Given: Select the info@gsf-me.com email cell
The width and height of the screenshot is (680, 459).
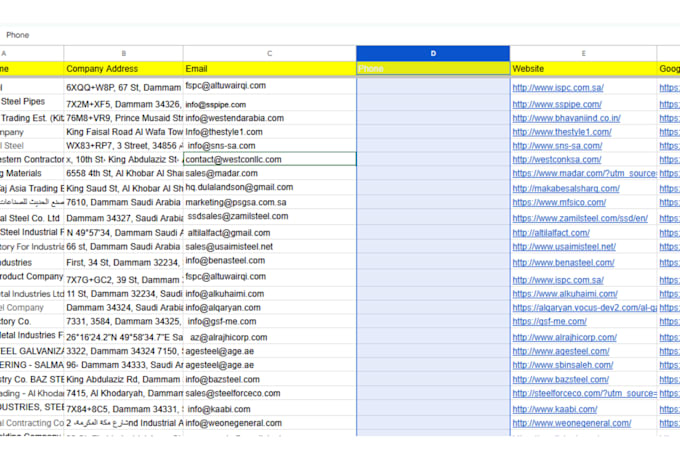Looking at the screenshot, I should click(x=269, y=321).
